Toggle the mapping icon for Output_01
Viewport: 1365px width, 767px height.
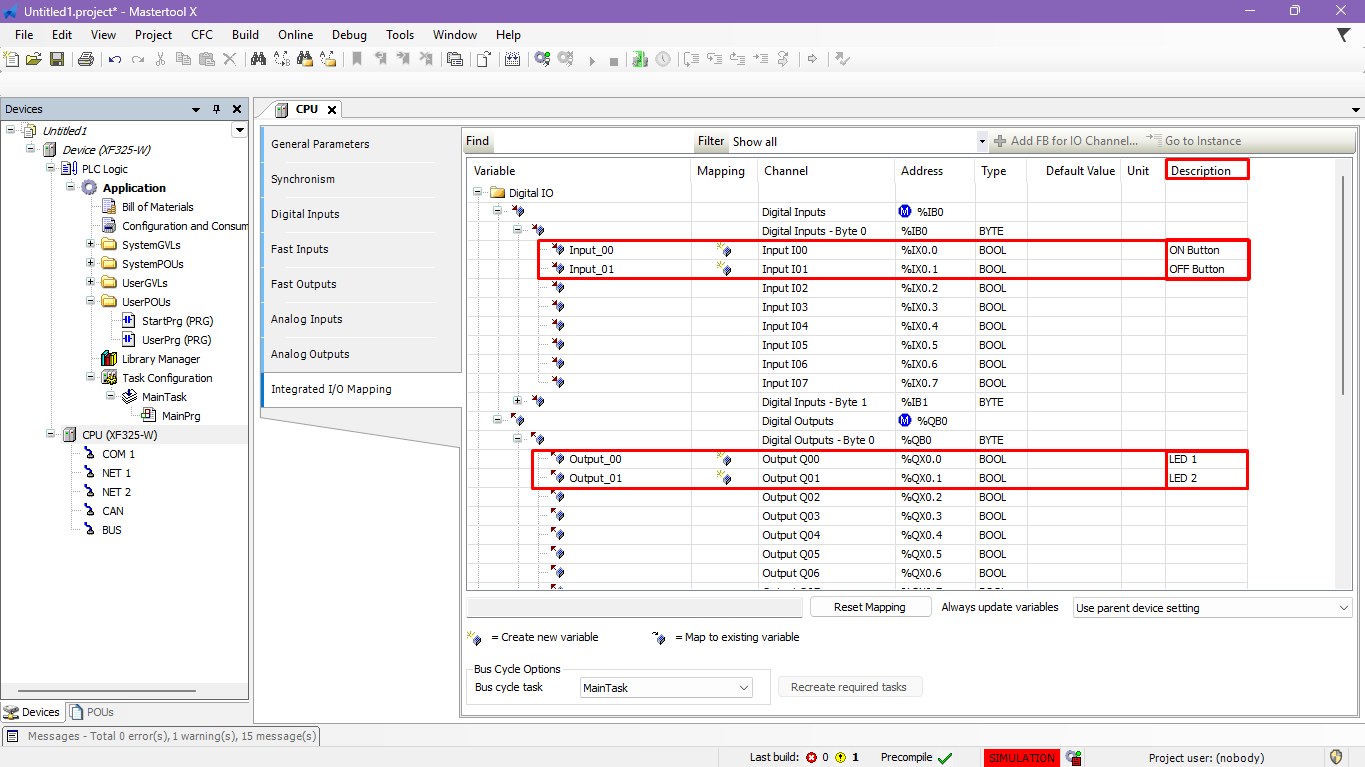724,478
